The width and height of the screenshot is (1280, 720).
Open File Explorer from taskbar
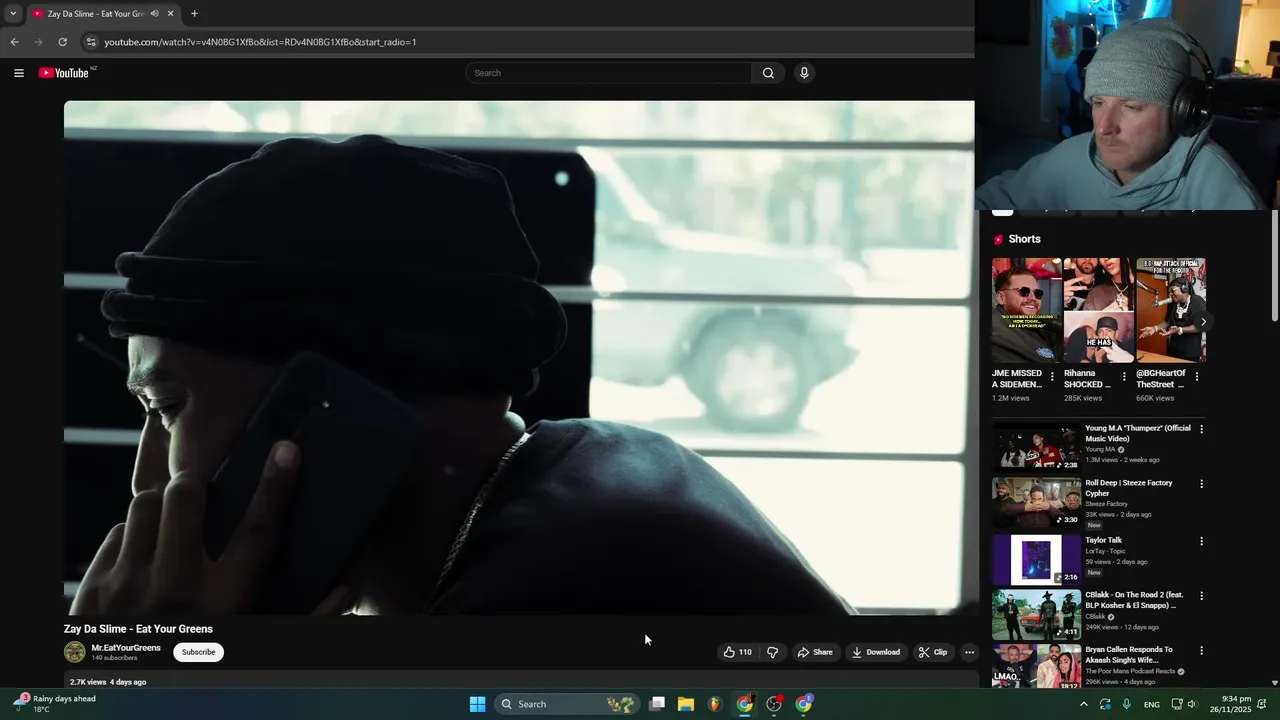pos(686,704)
